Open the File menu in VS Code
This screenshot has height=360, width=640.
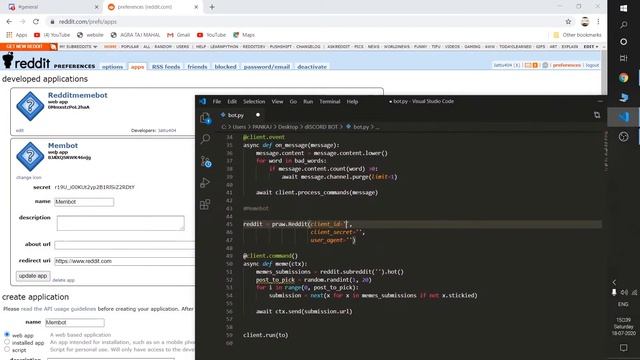[217, 101]
